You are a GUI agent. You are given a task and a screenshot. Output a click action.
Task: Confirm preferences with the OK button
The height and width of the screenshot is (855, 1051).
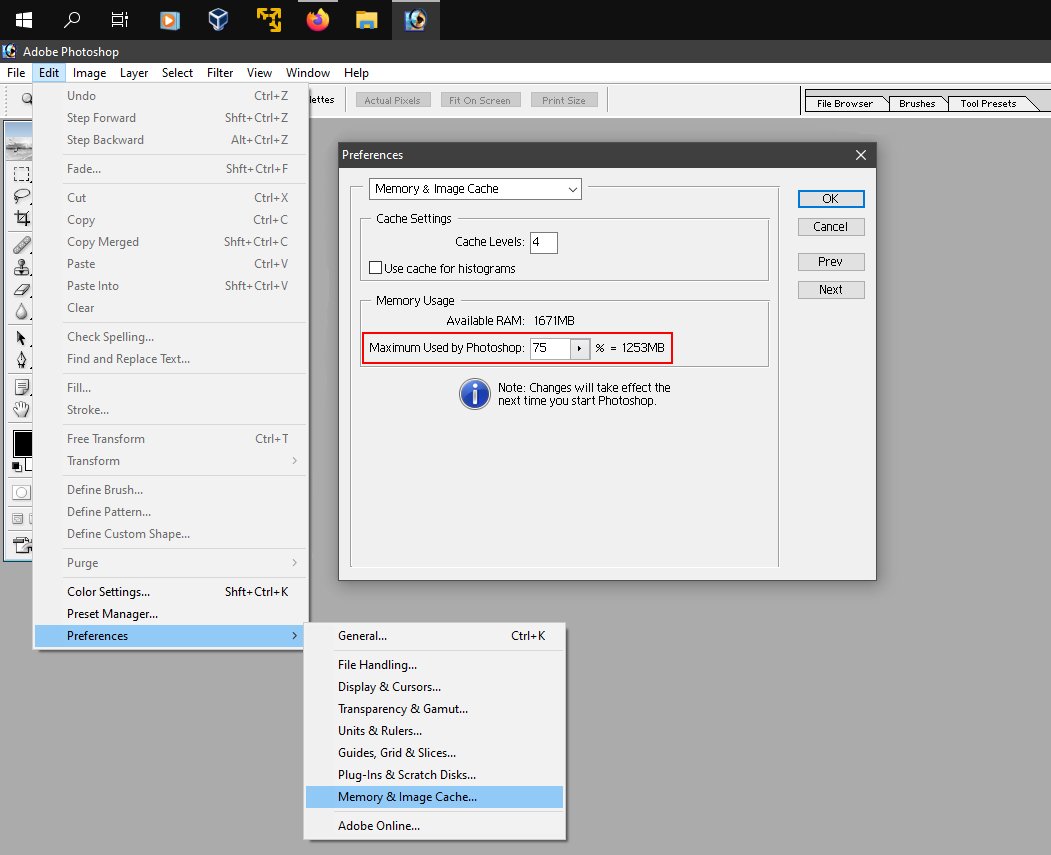point(830,198)
